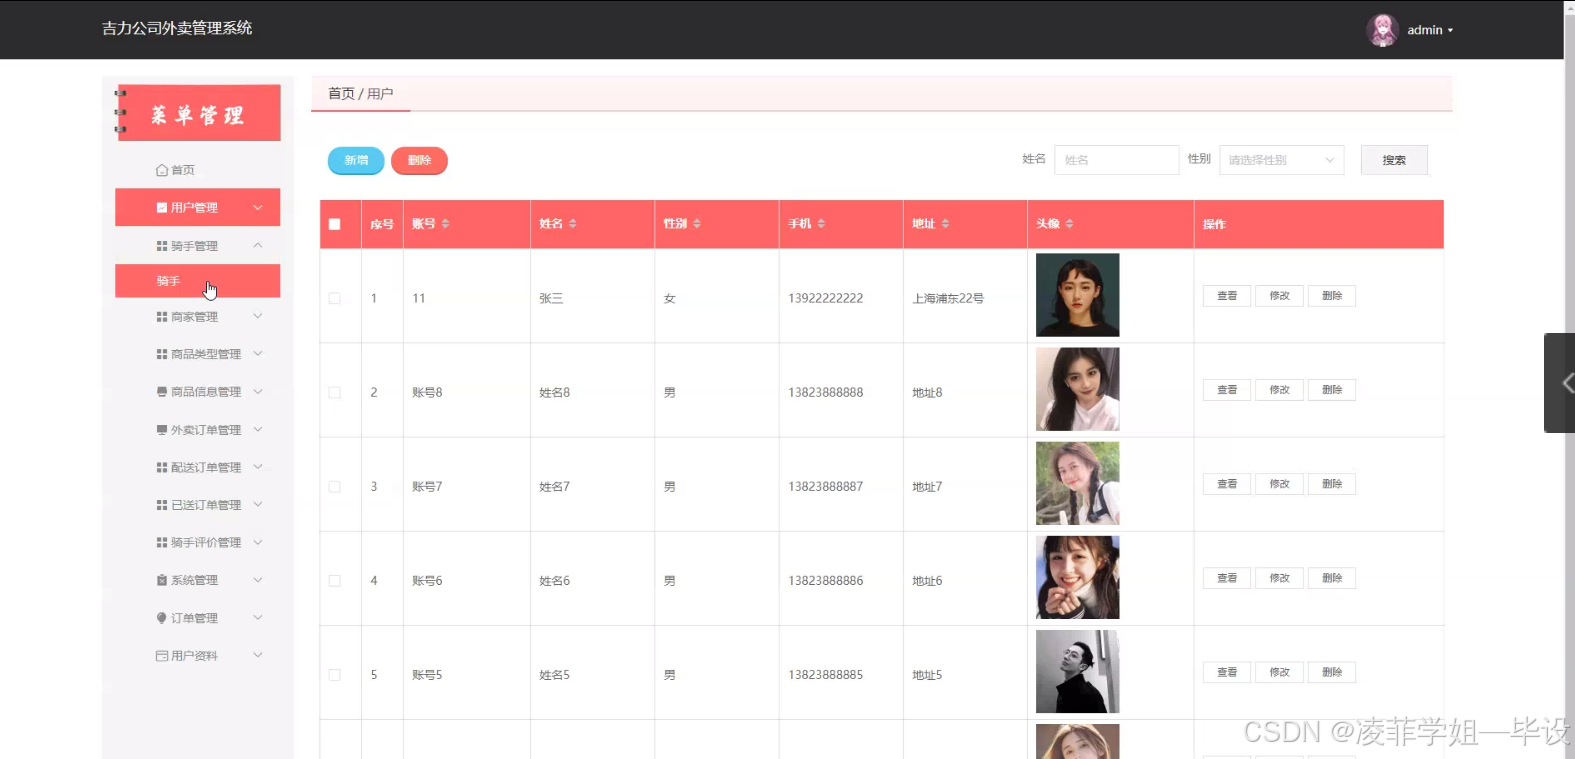Expand 商家管理 with its chevron
Viewport: 1575px width, 759px height.
[x=258, y=317]
